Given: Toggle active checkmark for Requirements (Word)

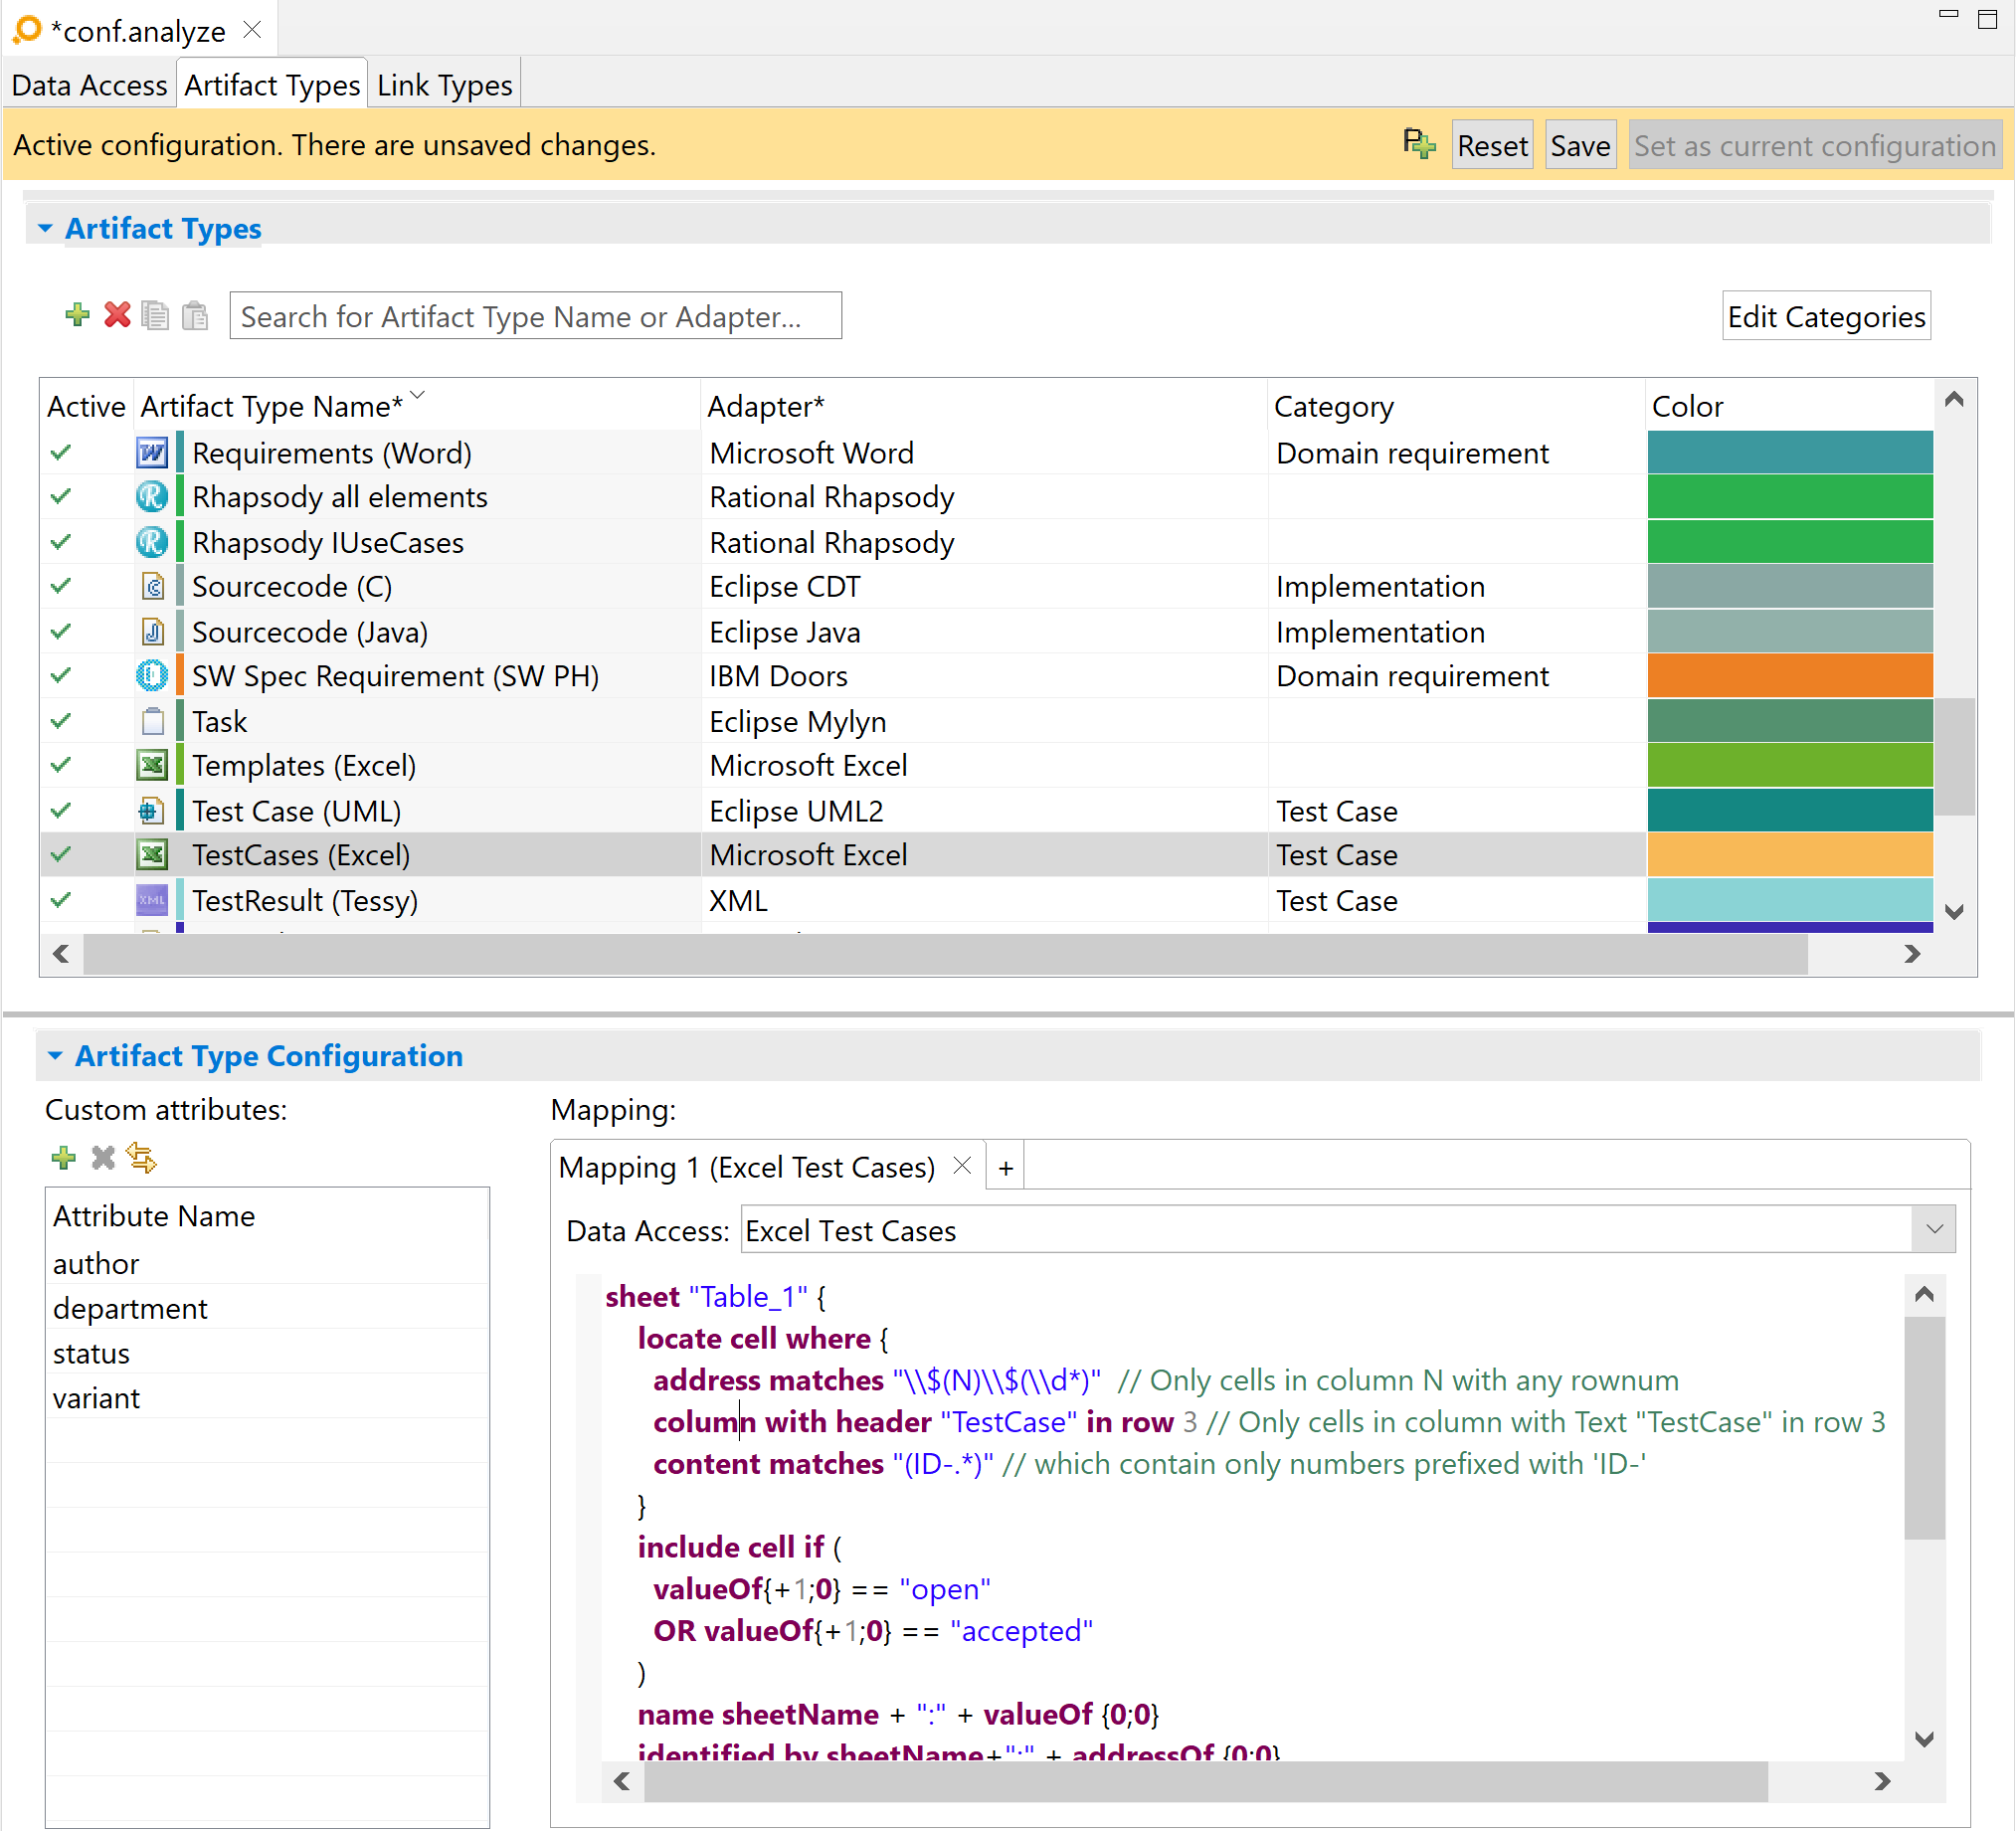Looking at the screenshot, I should (x=61, y=453).
